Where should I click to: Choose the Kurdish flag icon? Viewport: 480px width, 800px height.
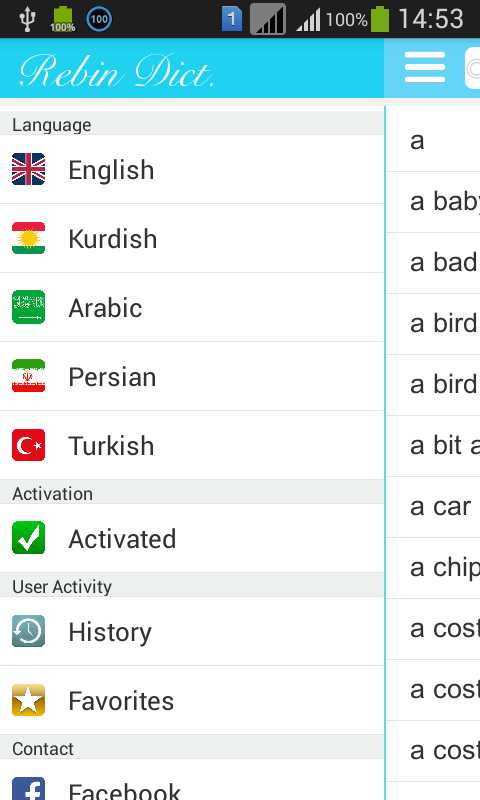point(29,238)
